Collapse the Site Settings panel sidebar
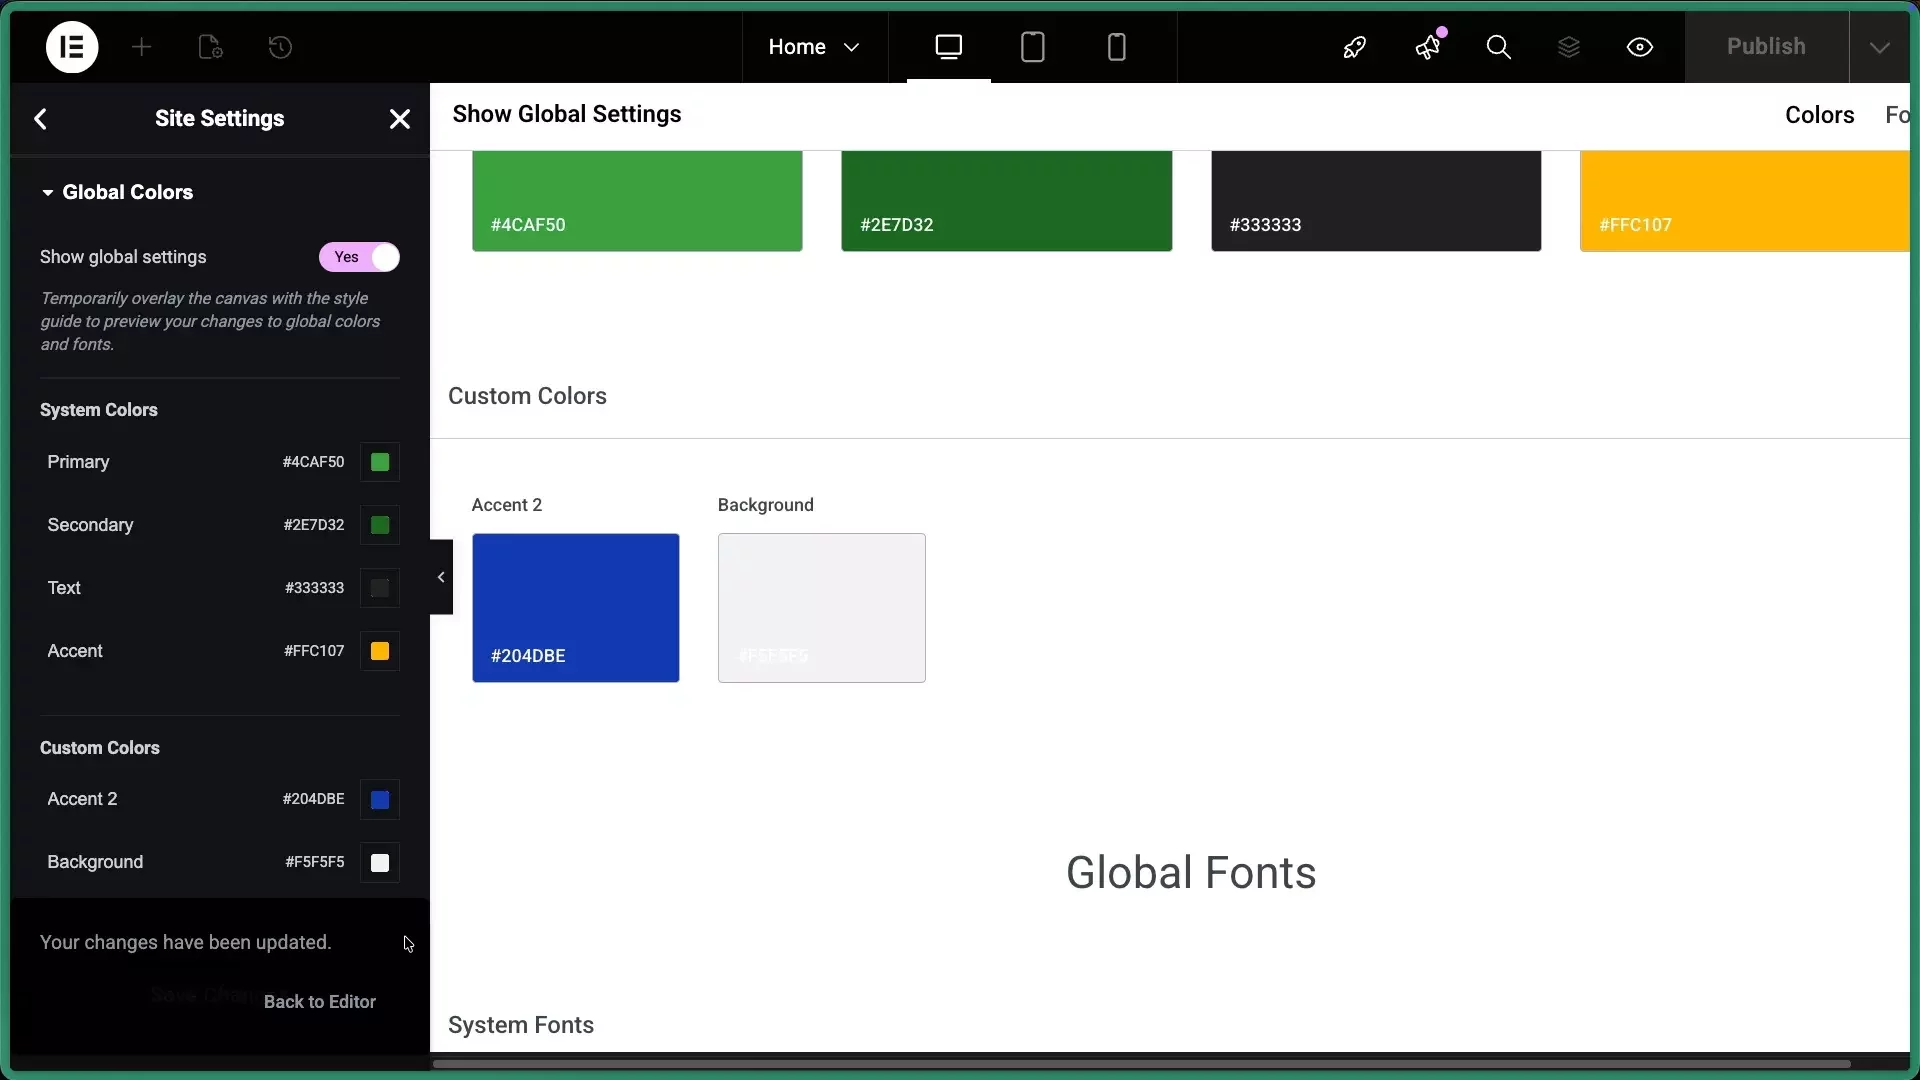 pyautogui.click(x=440, y=578)
